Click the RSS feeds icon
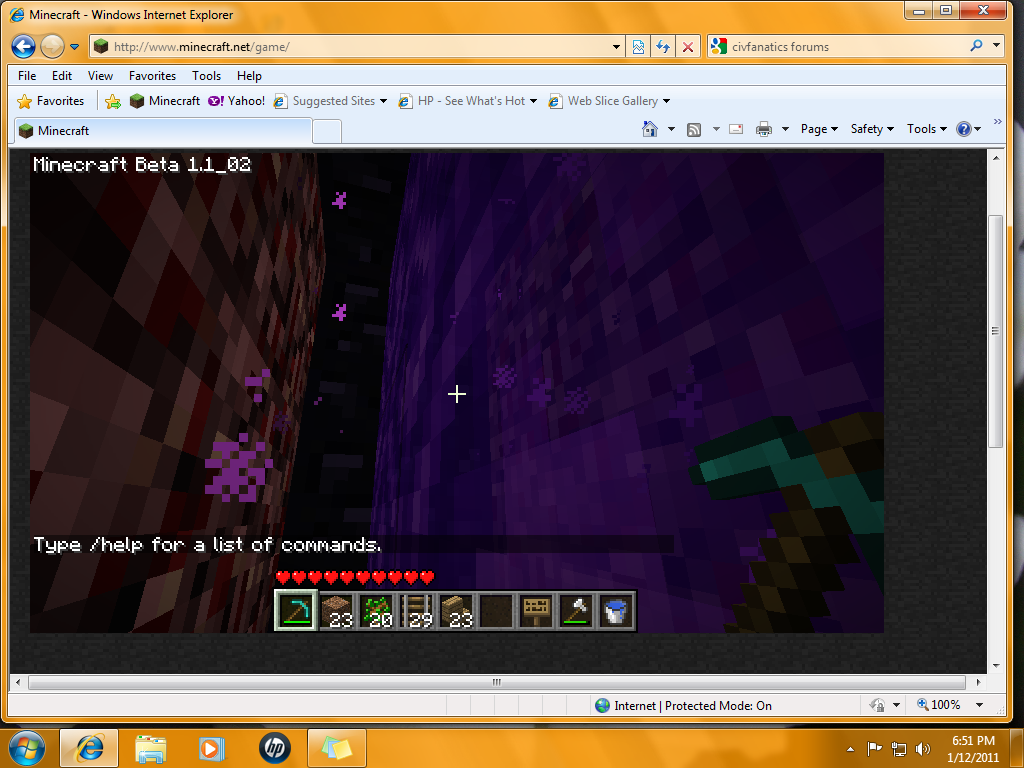 point(694,129)
